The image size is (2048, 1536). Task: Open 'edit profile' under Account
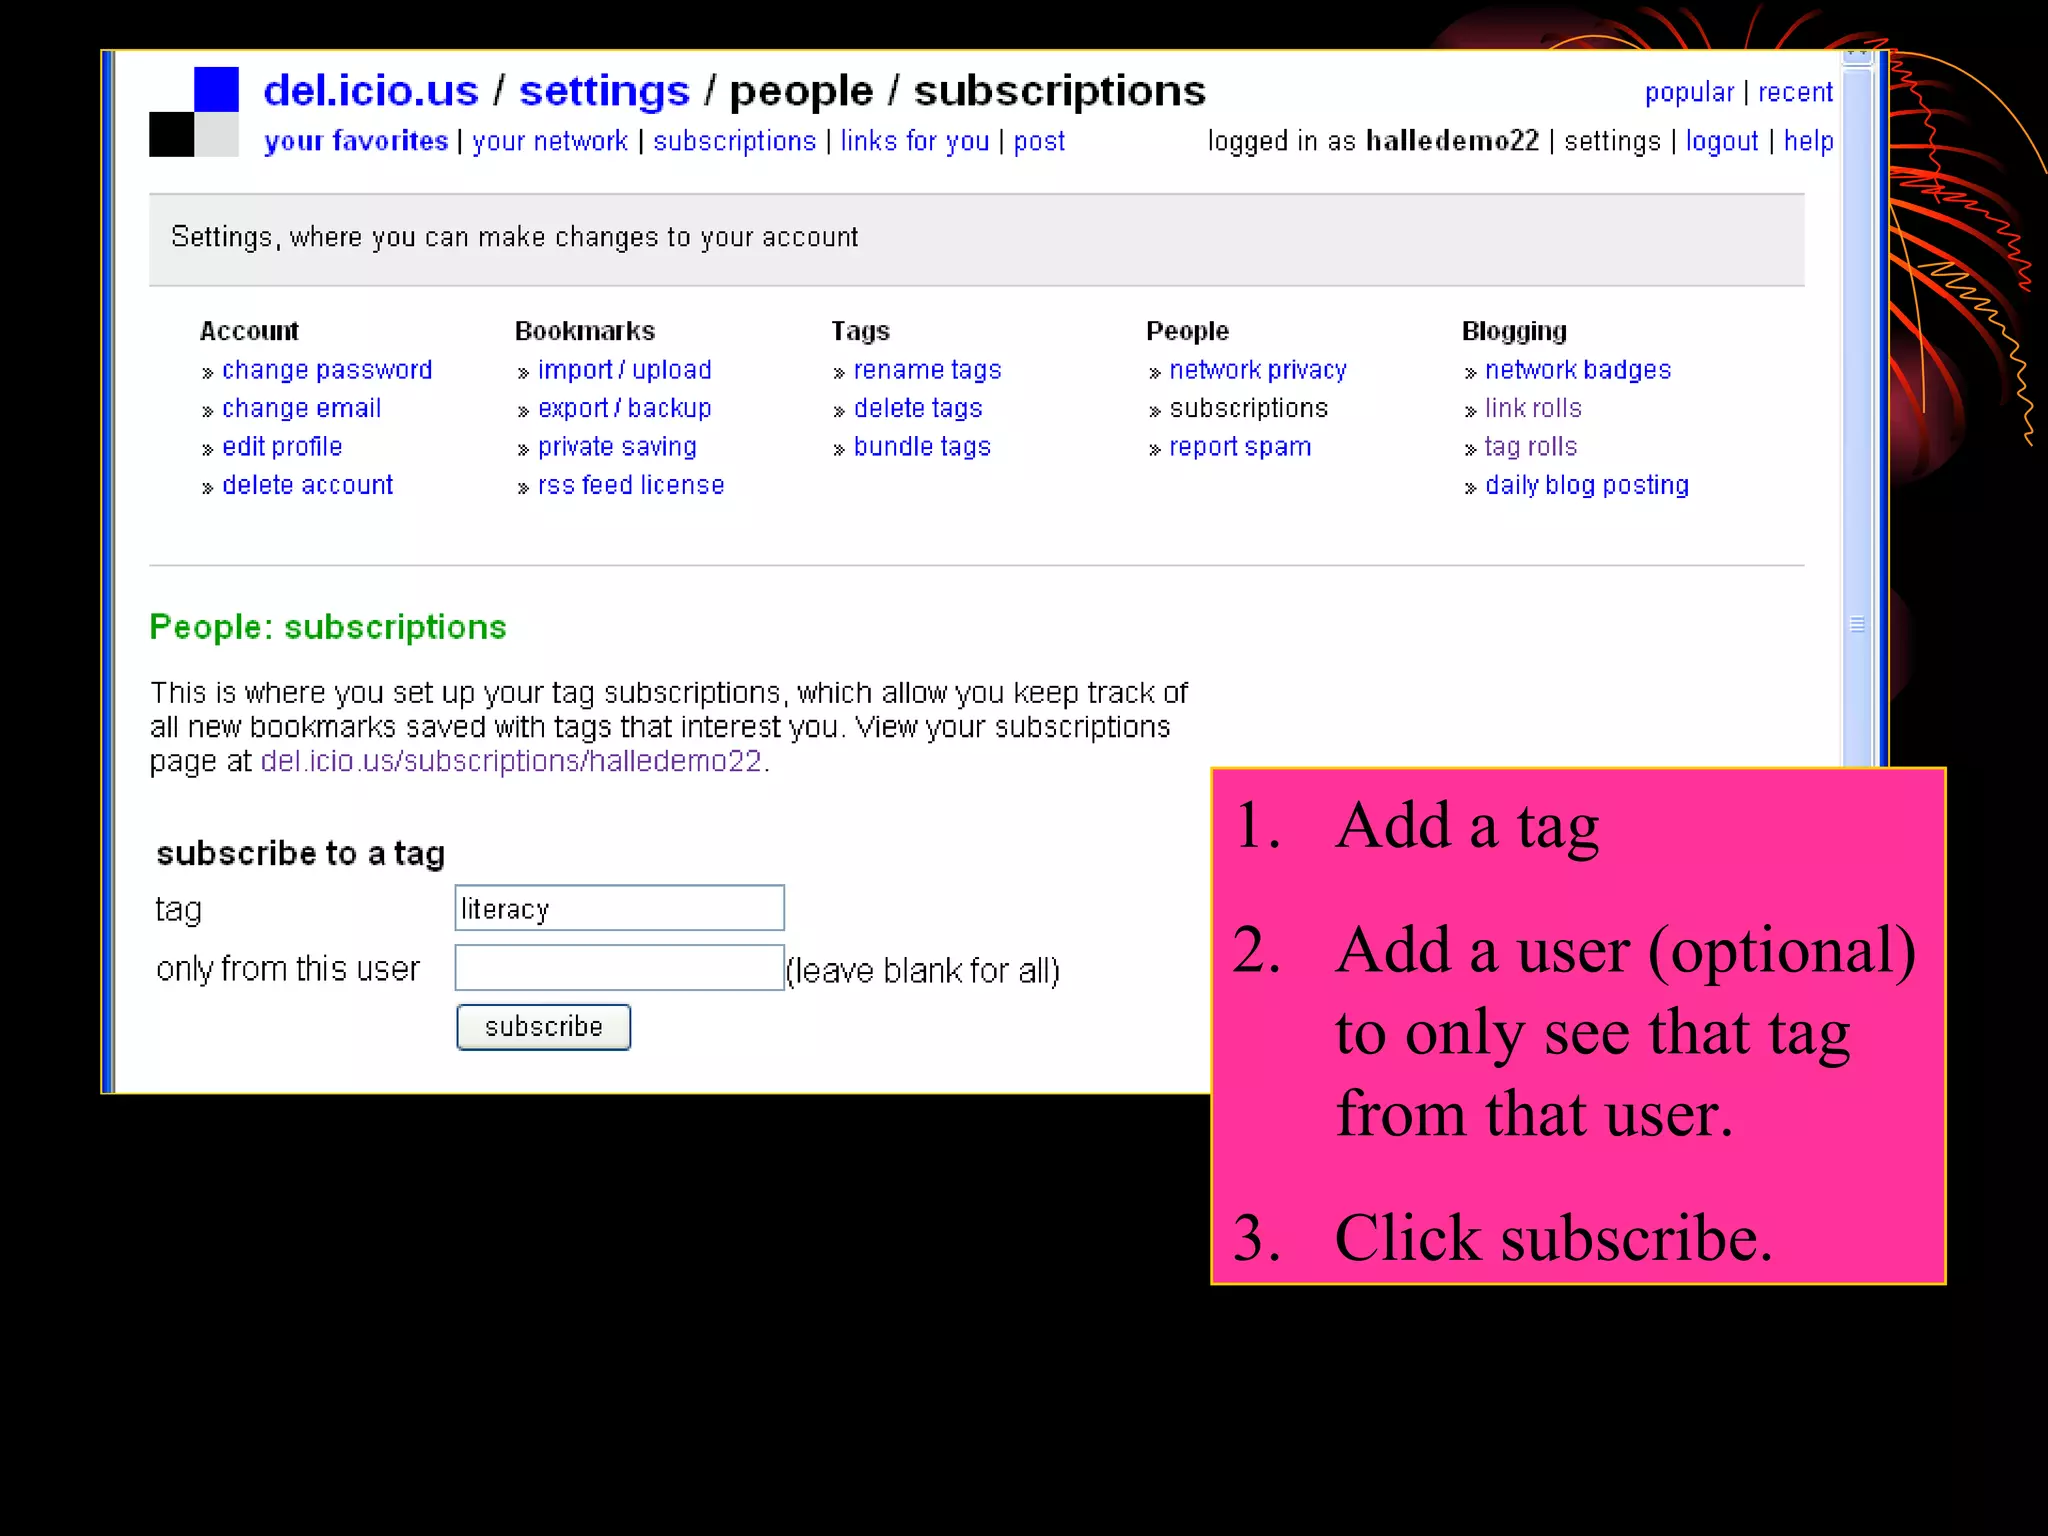[282, 446]
